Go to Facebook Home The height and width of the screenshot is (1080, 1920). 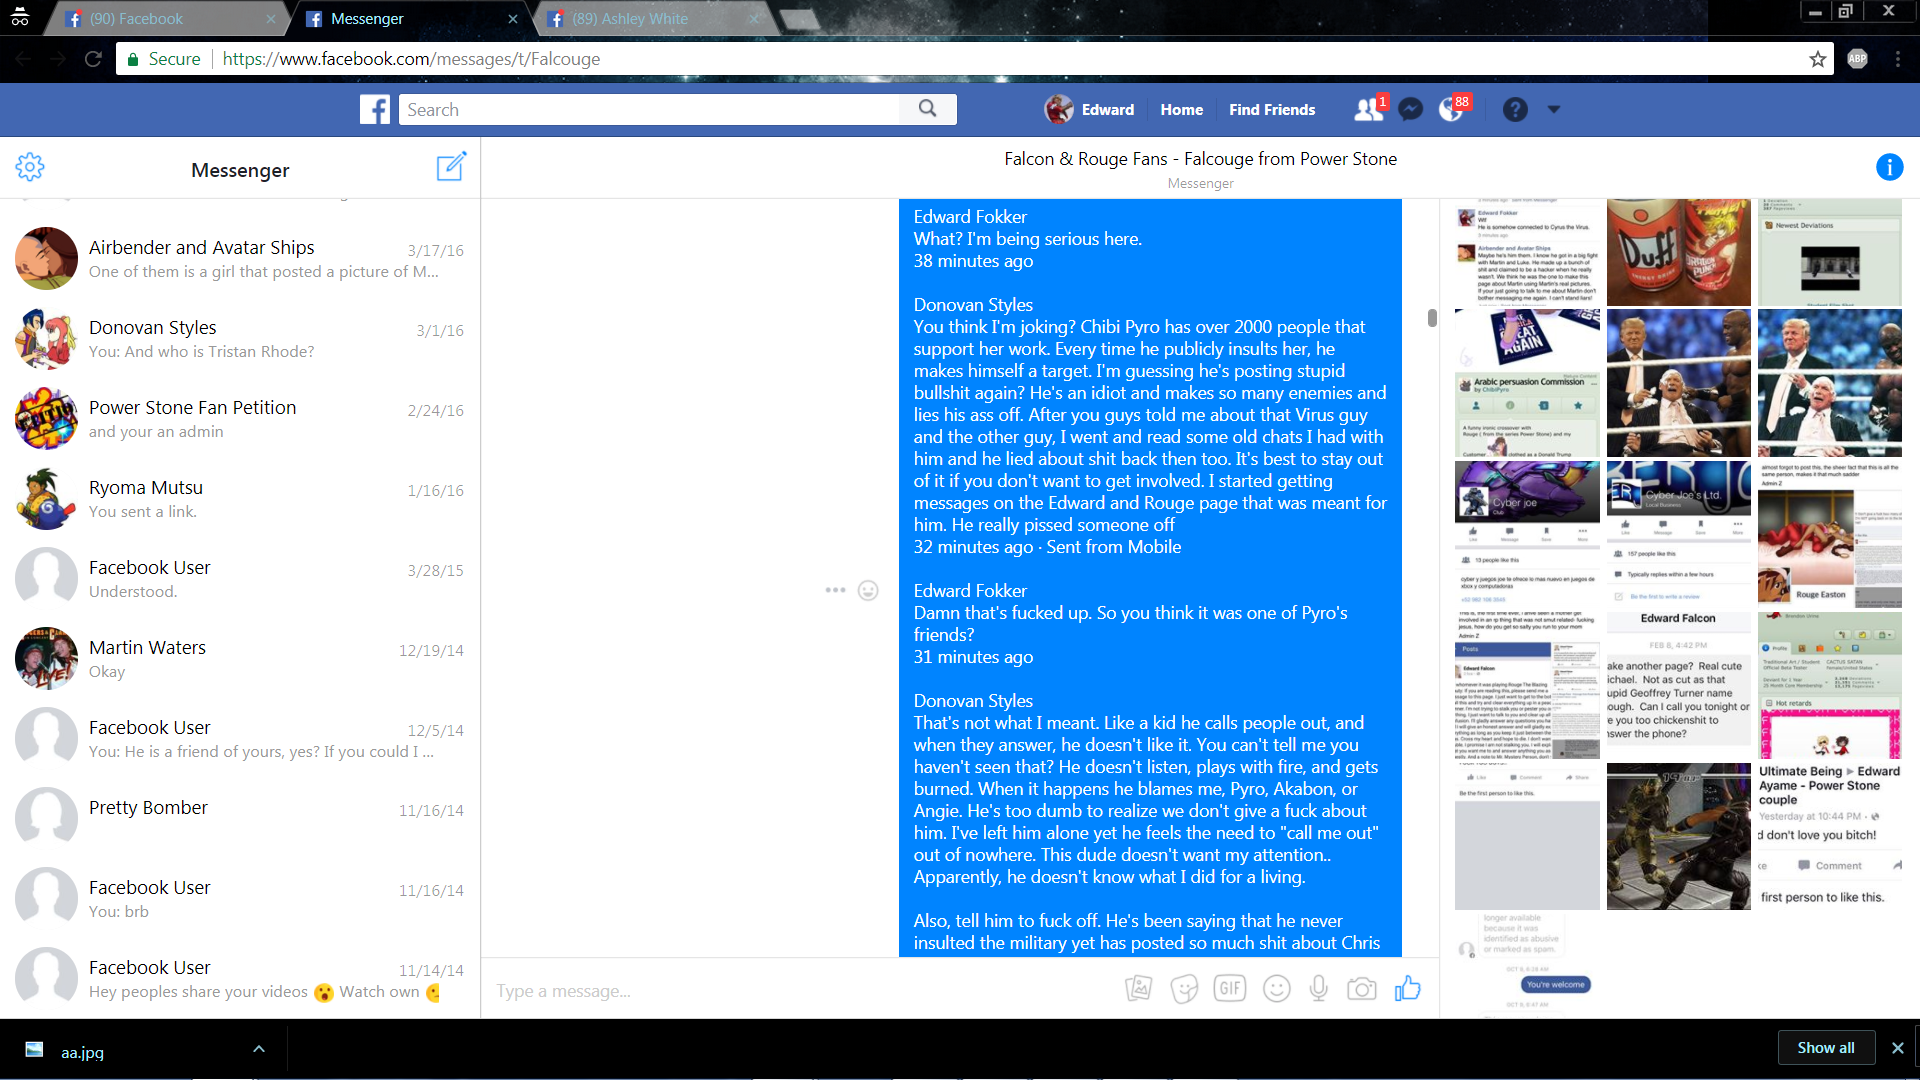tap(1181, 110)
